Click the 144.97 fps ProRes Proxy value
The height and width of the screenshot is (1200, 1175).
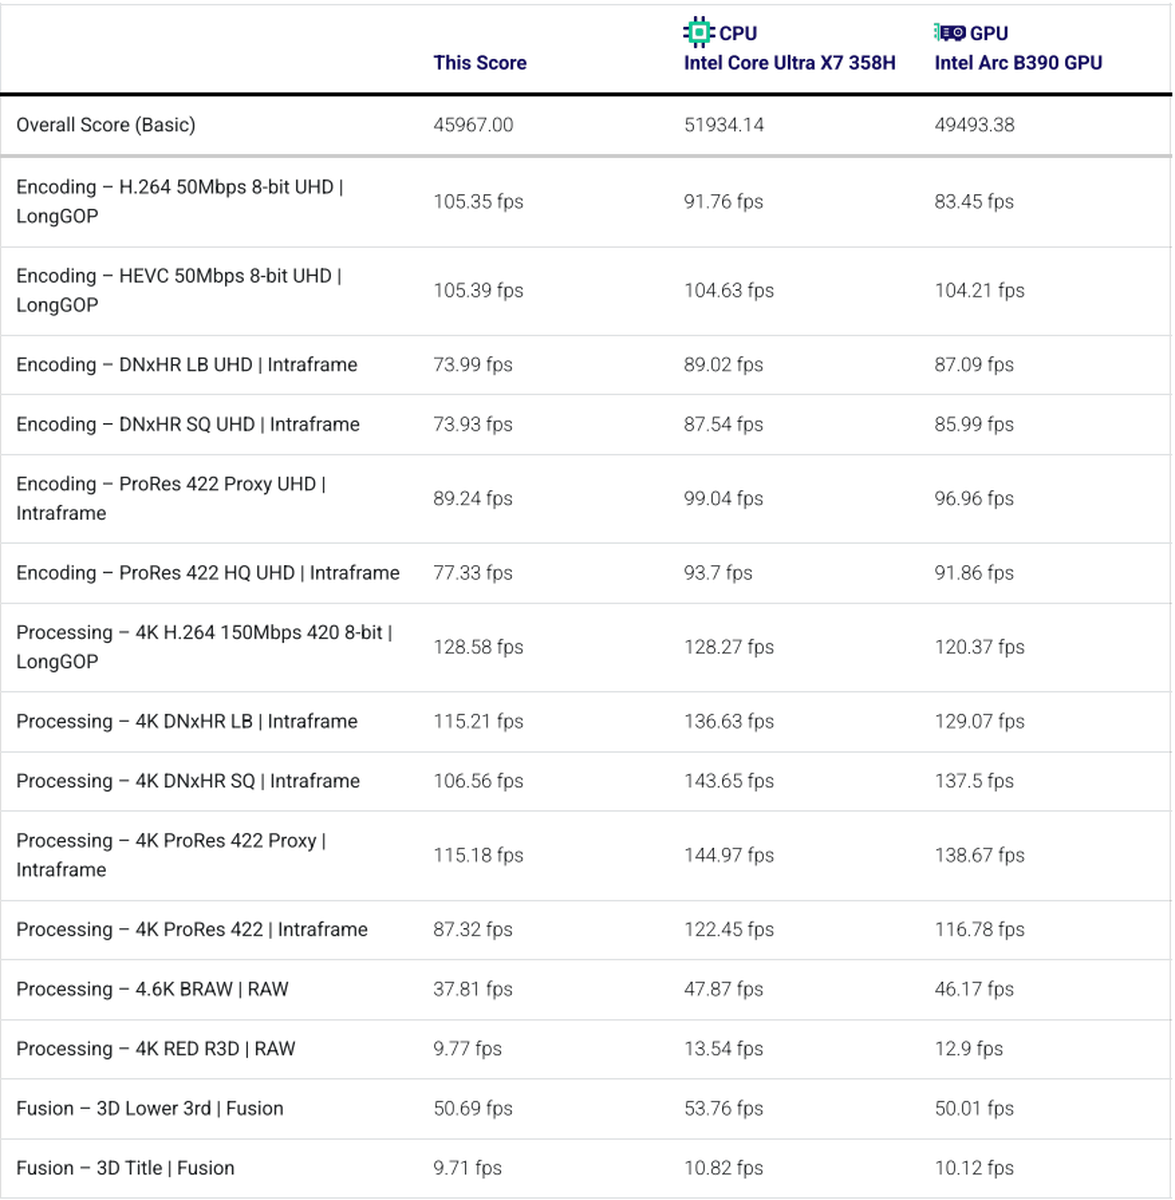[x=728, y=855]
